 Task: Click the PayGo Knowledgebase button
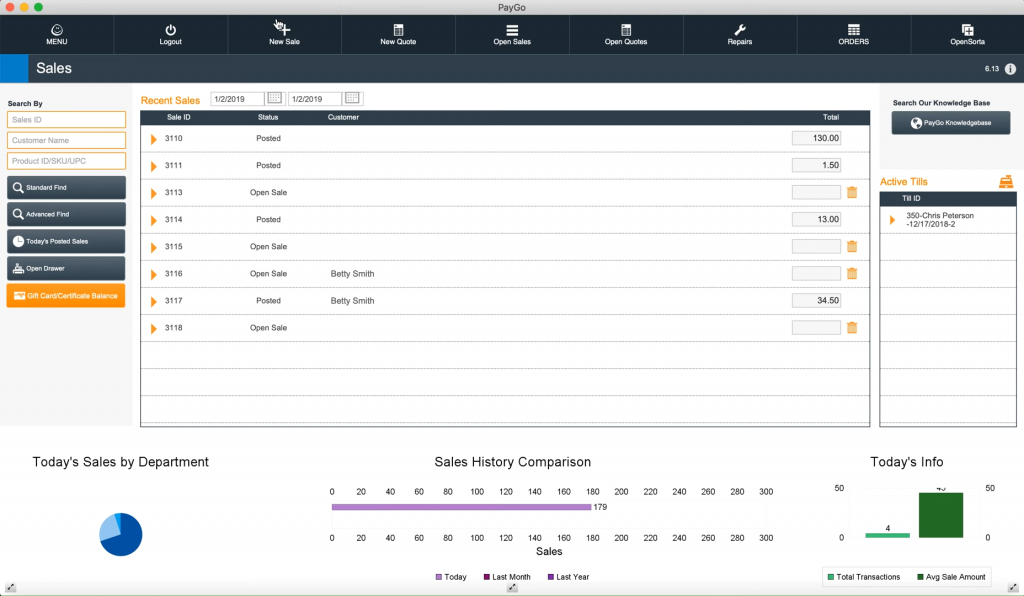coord(949,123)
